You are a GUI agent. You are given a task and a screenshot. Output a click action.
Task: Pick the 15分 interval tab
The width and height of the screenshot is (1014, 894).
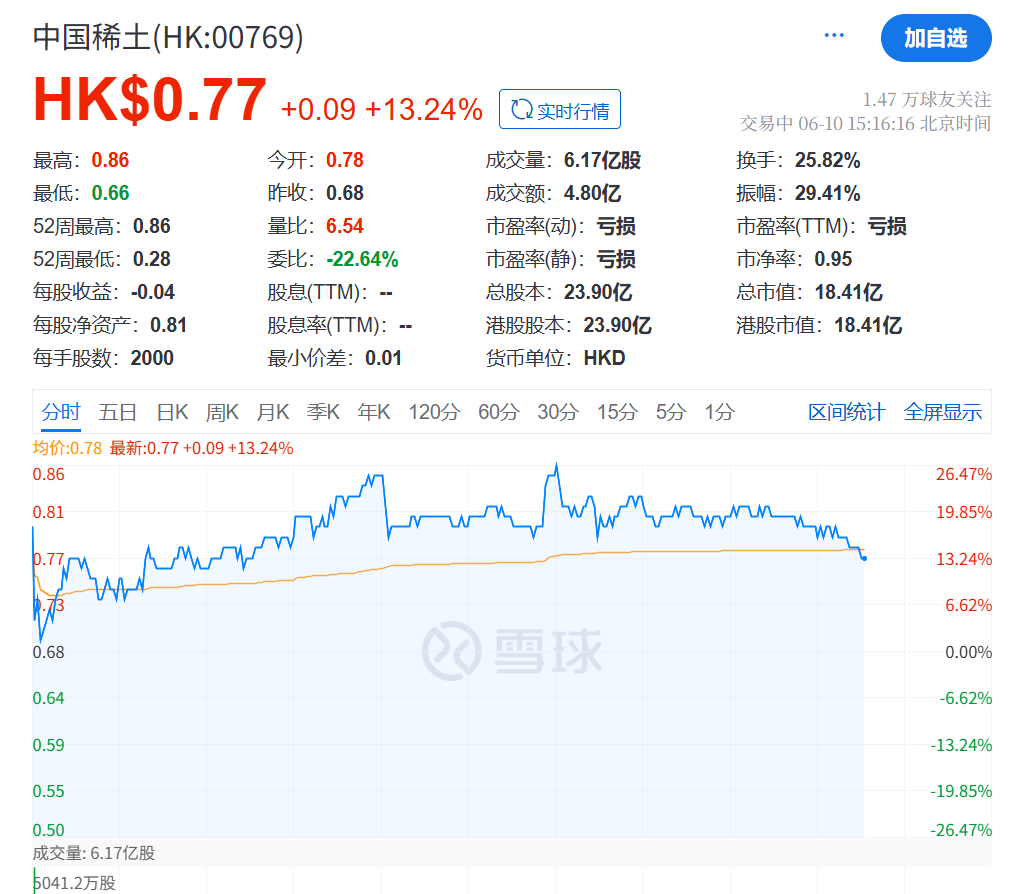pyautogui.click(x=618, y=412)
